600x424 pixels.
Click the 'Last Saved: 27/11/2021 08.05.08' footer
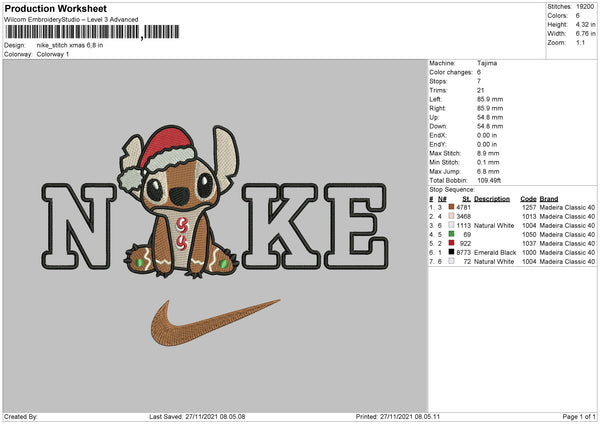click(x=197, y=416)
